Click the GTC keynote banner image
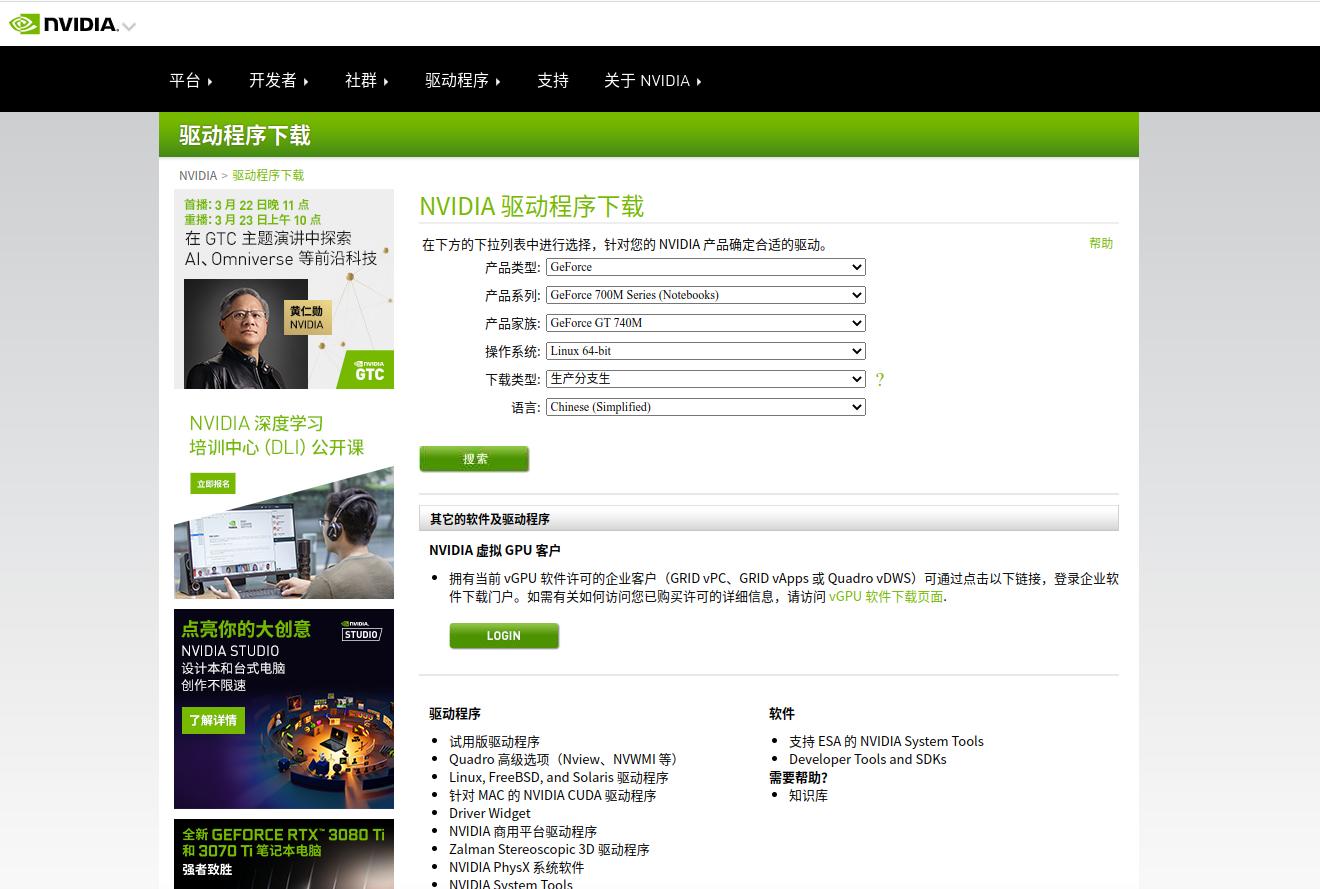 point(284,289)
